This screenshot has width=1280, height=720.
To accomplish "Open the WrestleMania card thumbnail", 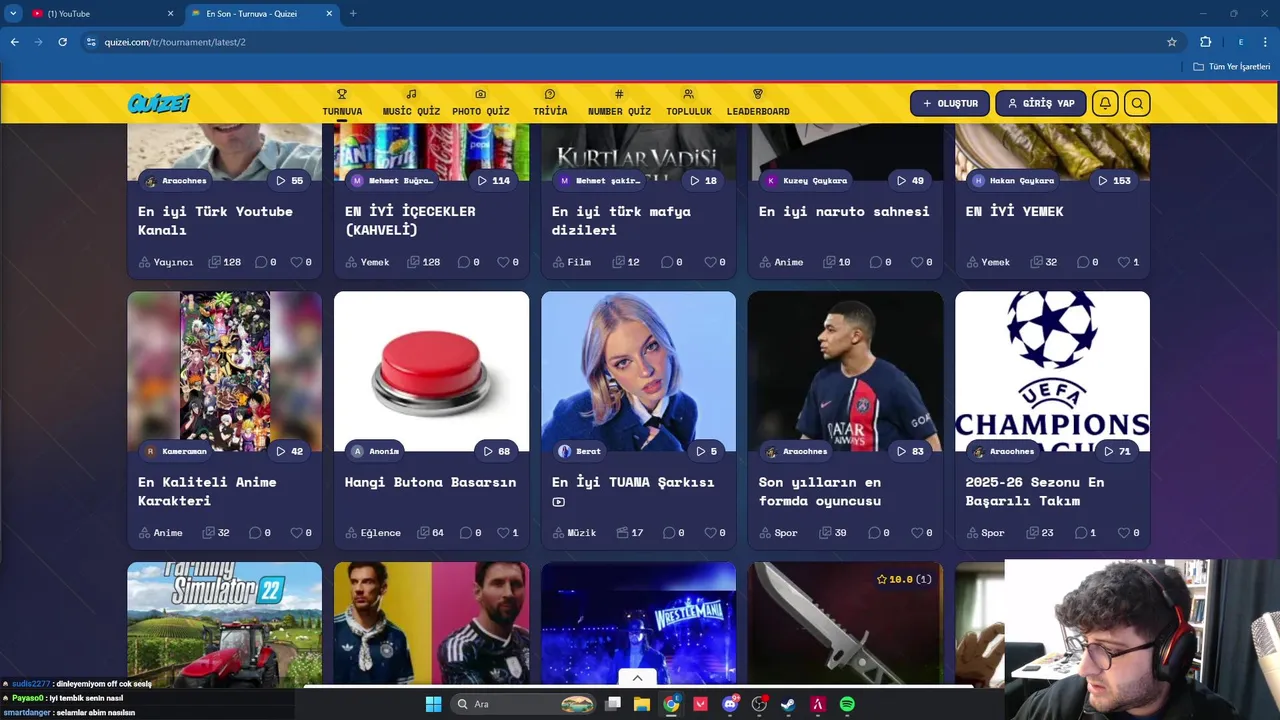I will coord(638,623).
